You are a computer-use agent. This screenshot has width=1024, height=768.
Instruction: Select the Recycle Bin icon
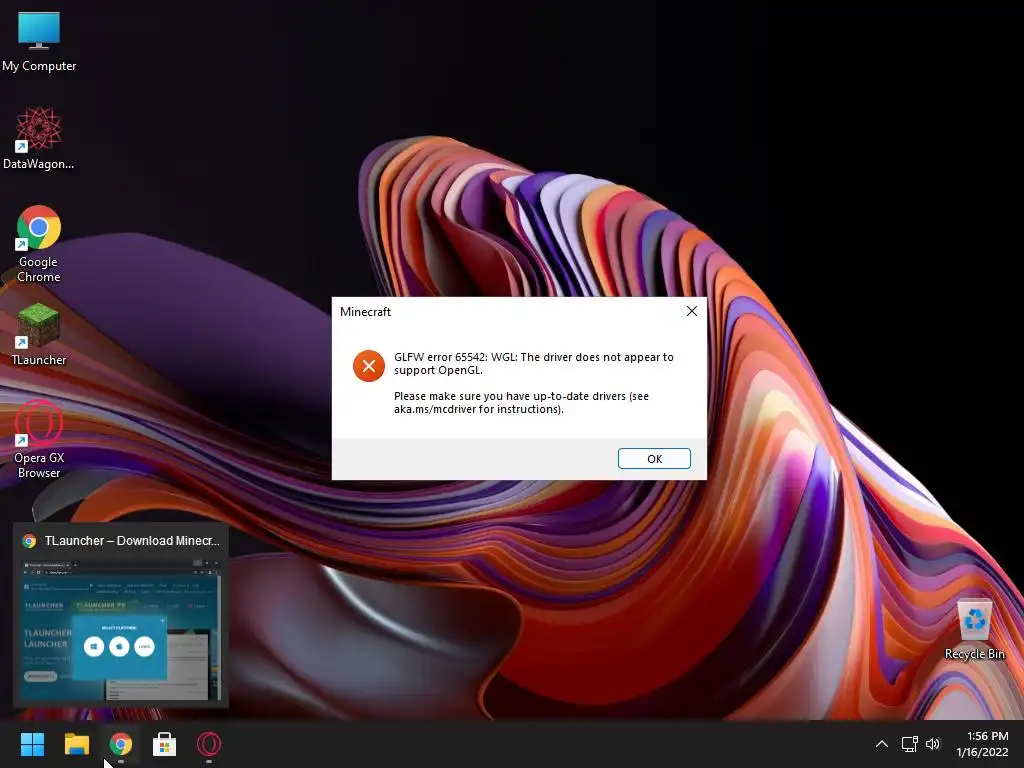click(x=974, y=630)
